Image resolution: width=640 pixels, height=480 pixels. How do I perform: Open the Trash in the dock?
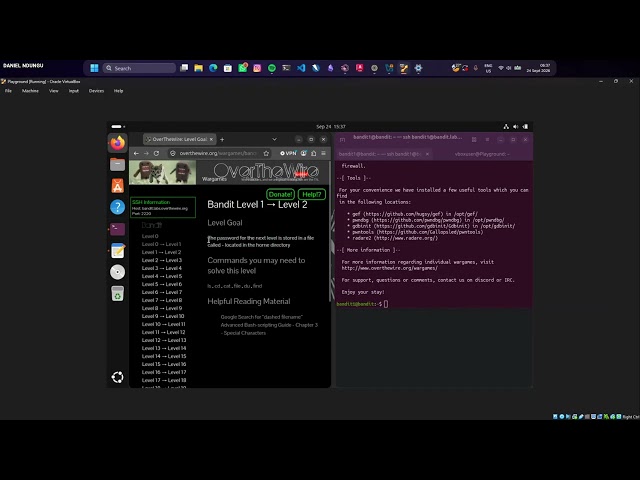coord(118,293)
